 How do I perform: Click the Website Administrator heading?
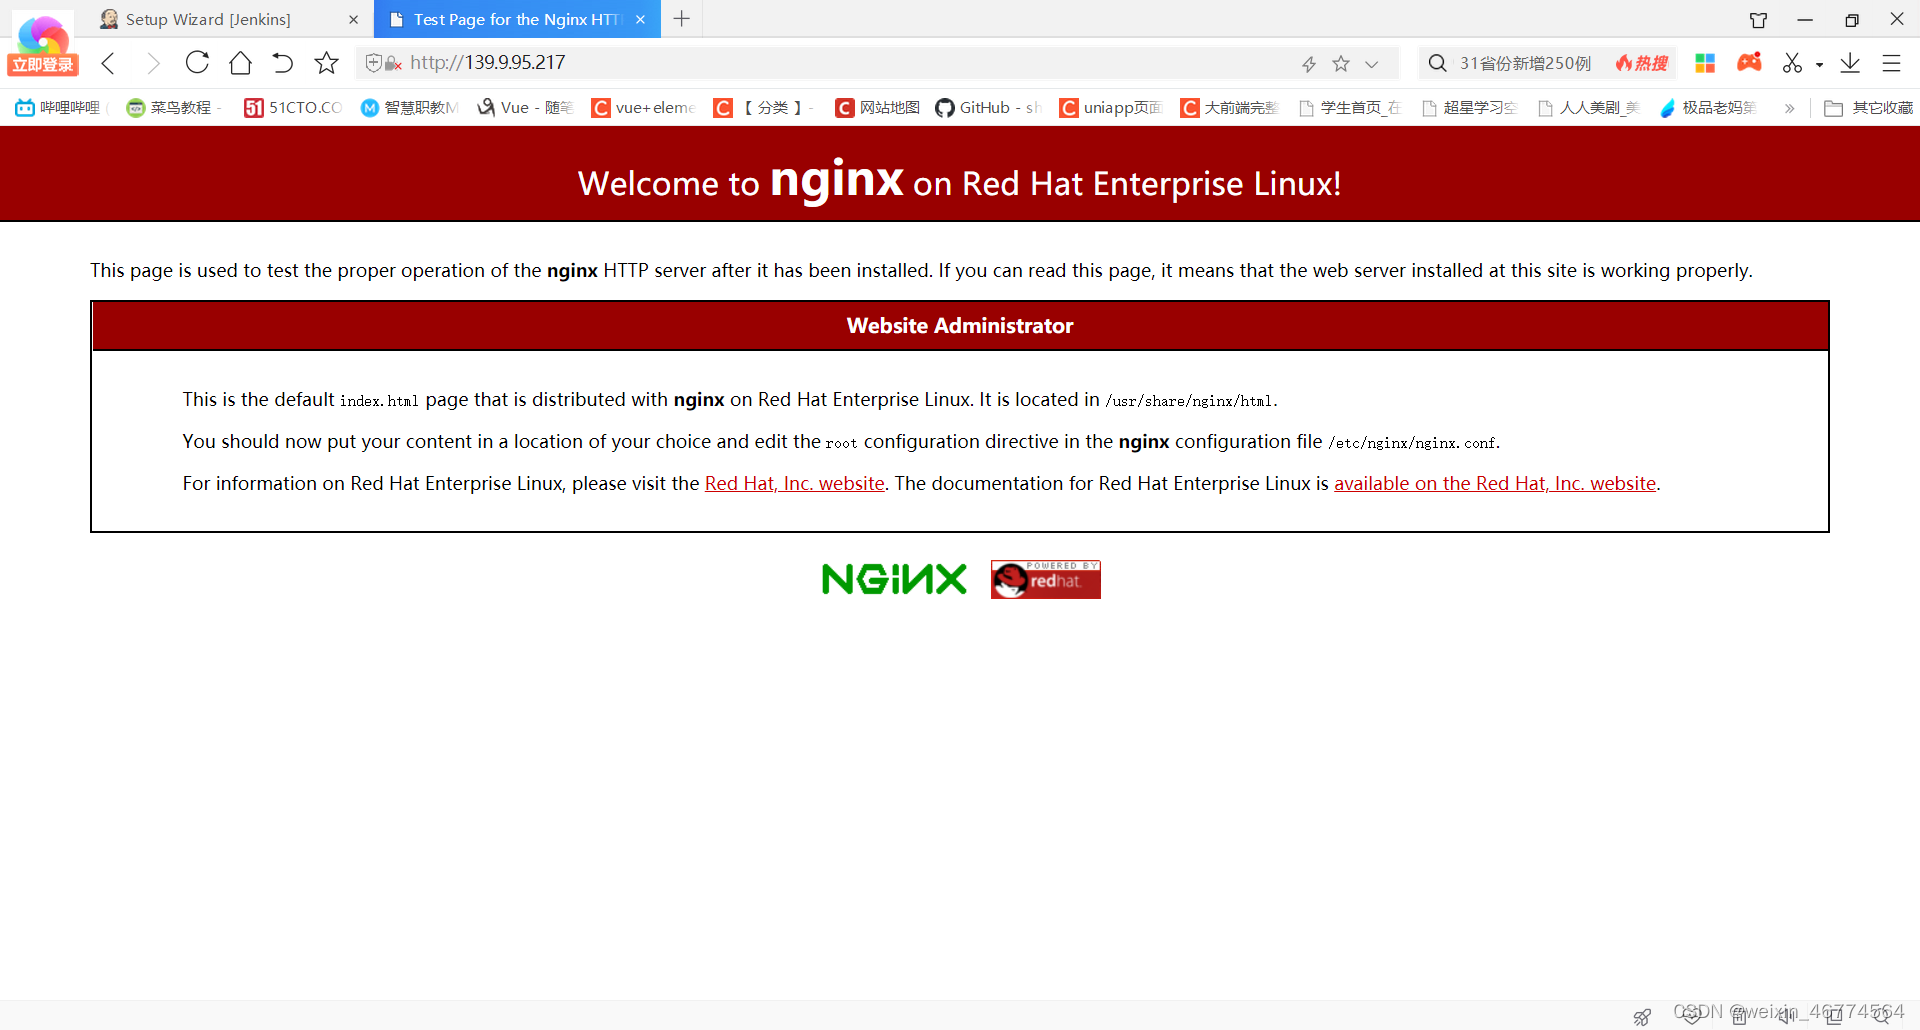pyautogui.click(x=960, y=325)
